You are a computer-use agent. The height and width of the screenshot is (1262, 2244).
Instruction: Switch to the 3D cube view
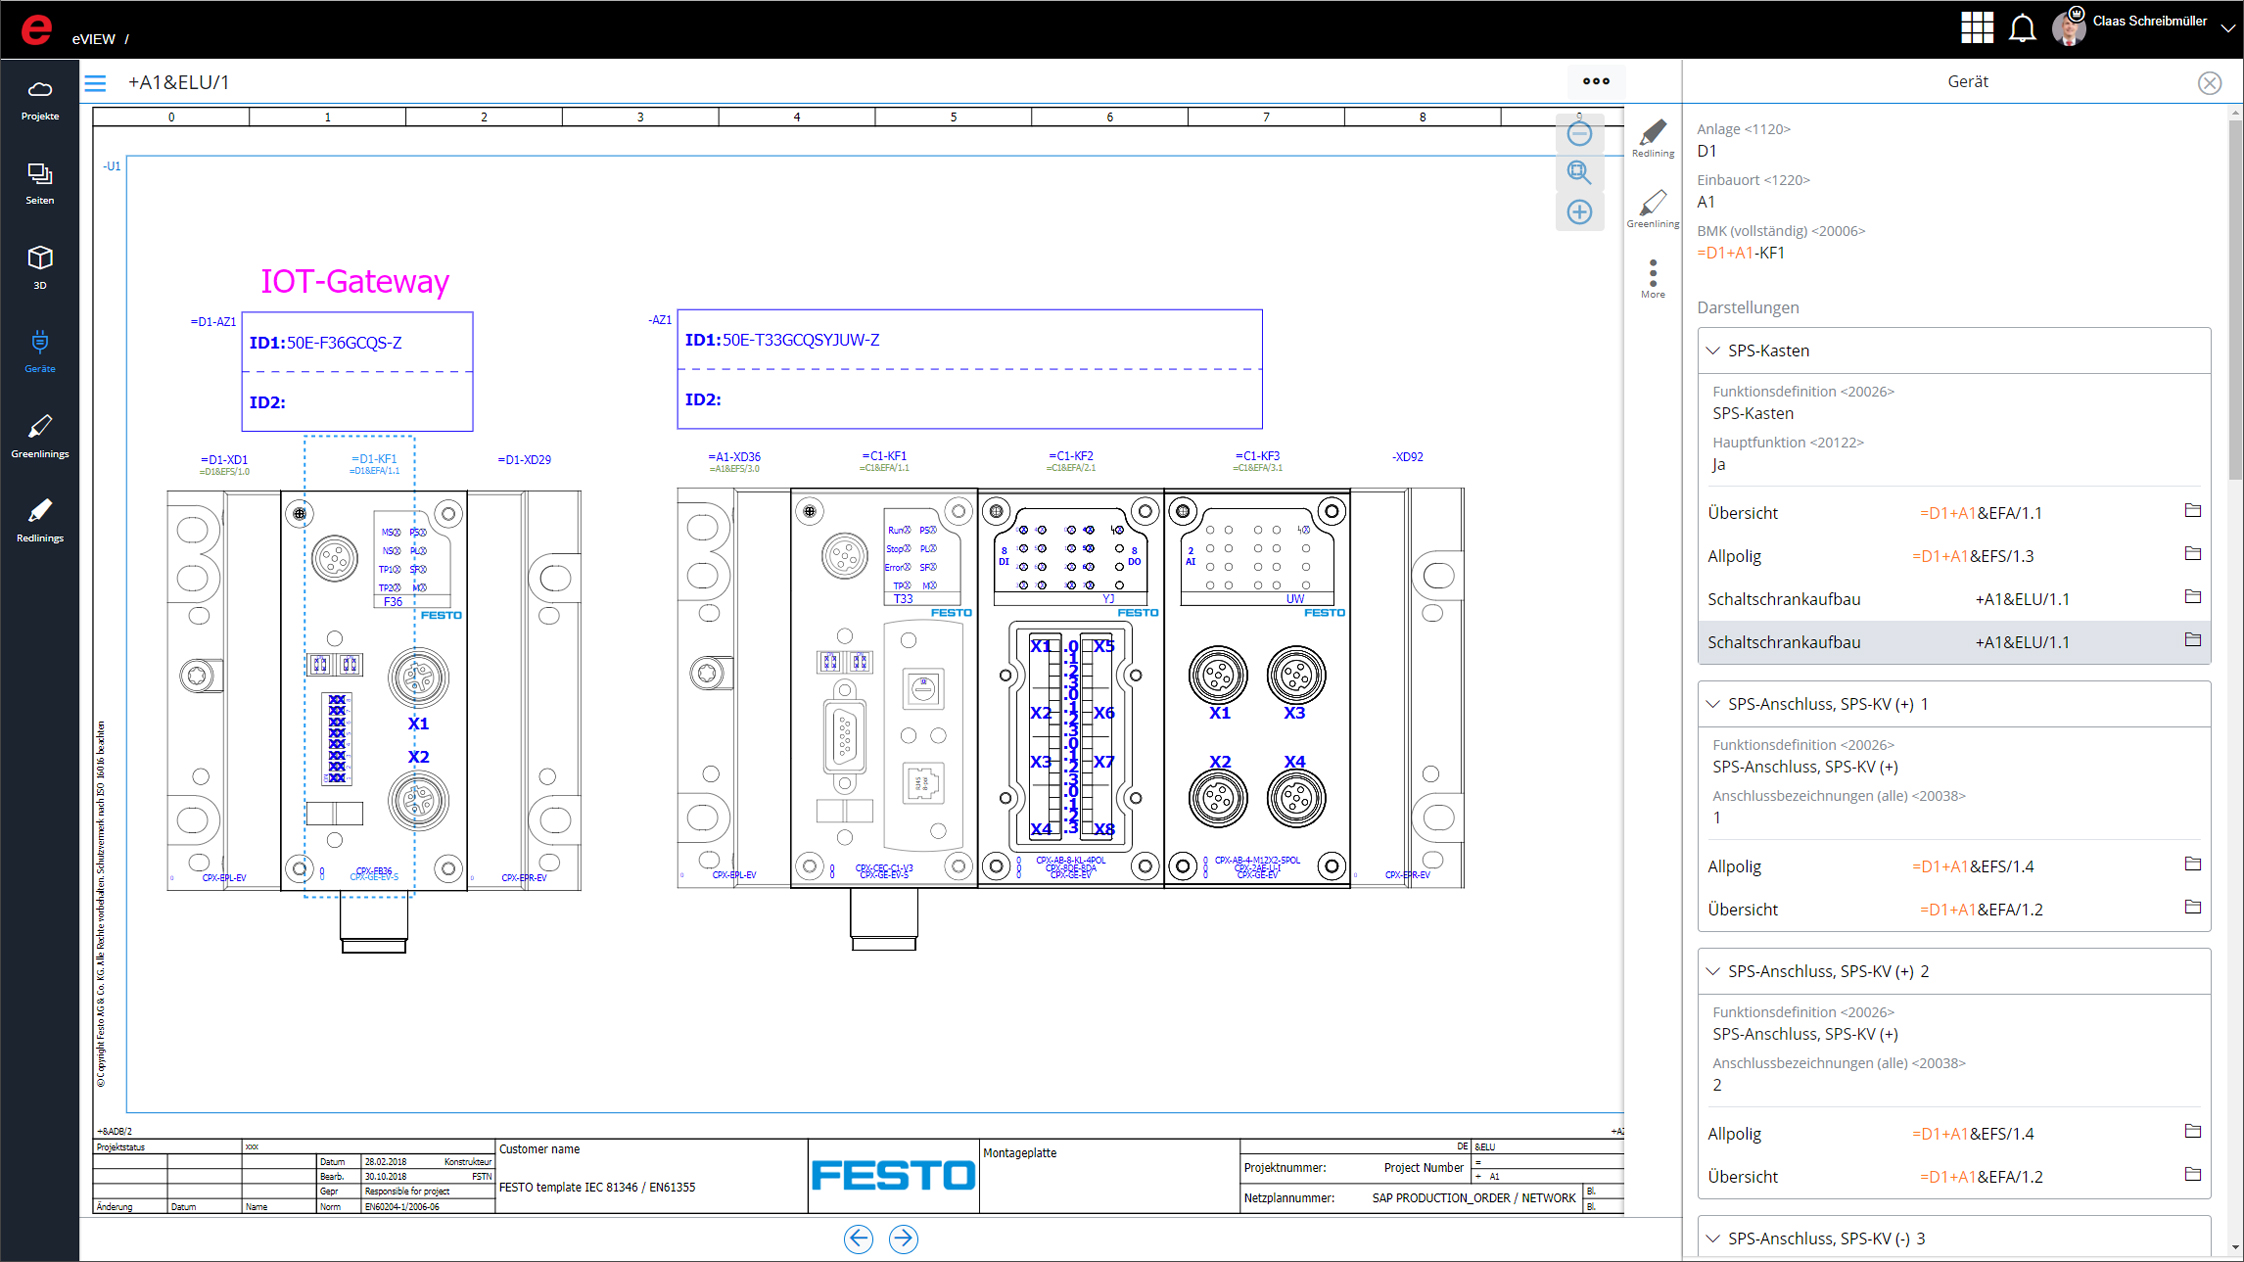pyautogui.click(x=40, y=267)
